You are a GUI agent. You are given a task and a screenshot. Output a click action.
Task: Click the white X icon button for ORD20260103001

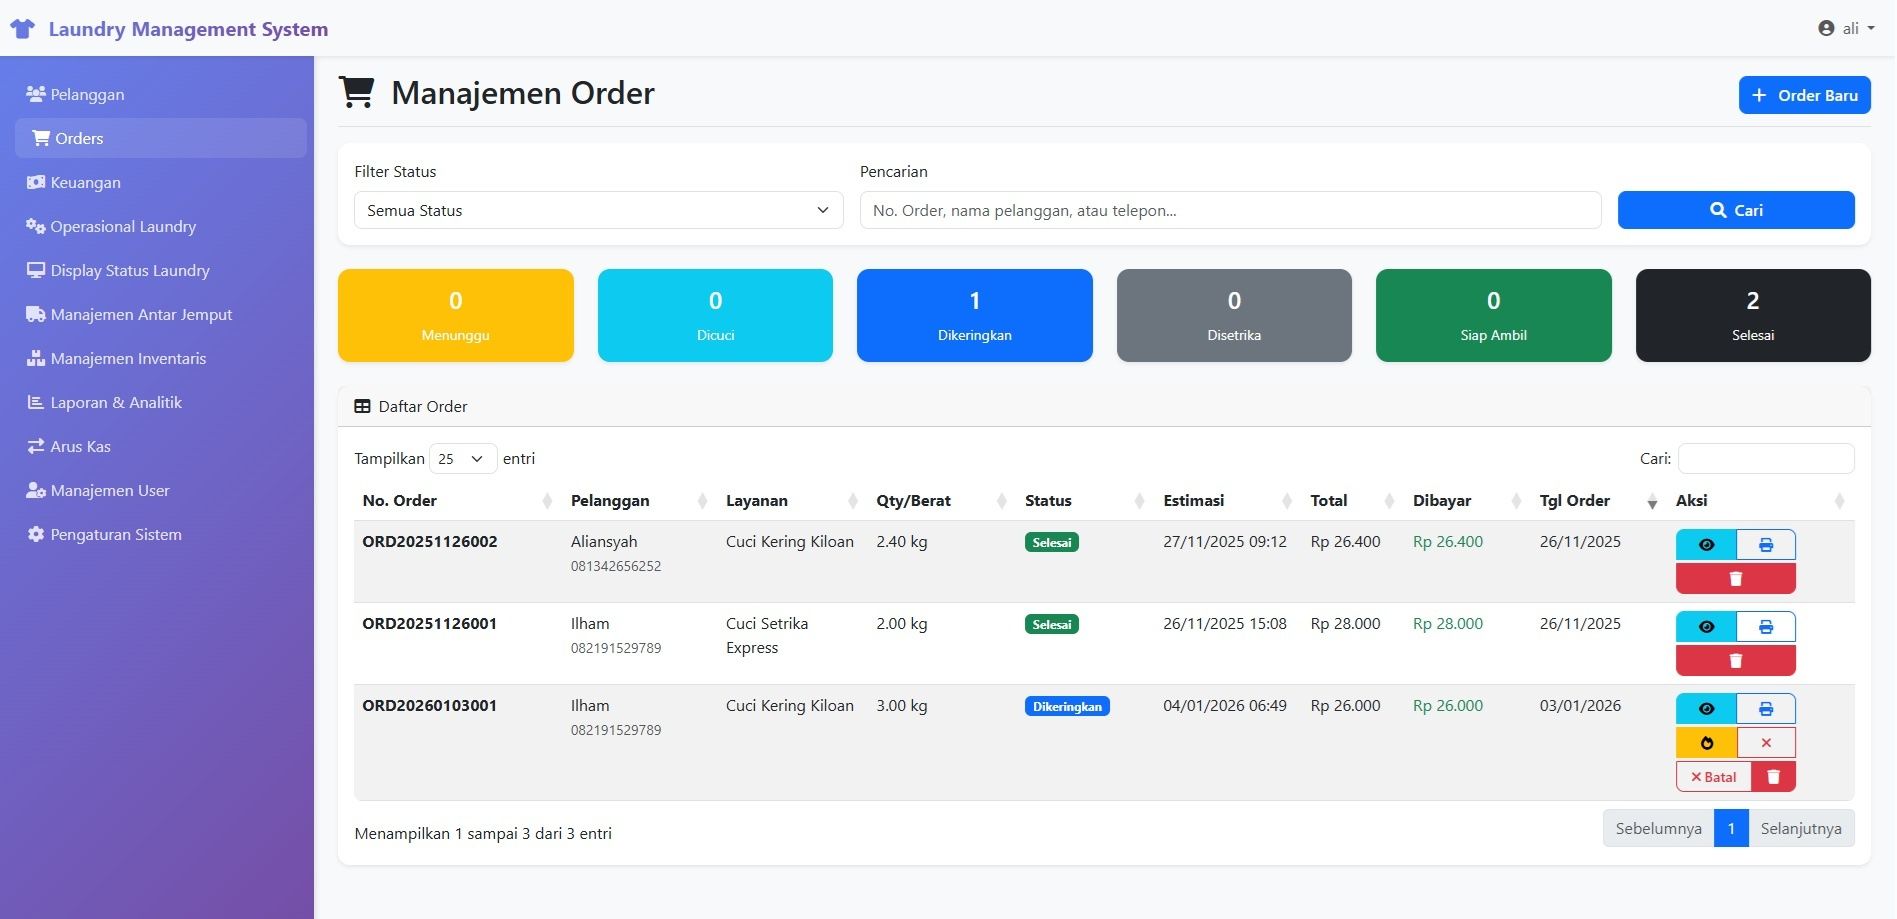(1765, 743)
